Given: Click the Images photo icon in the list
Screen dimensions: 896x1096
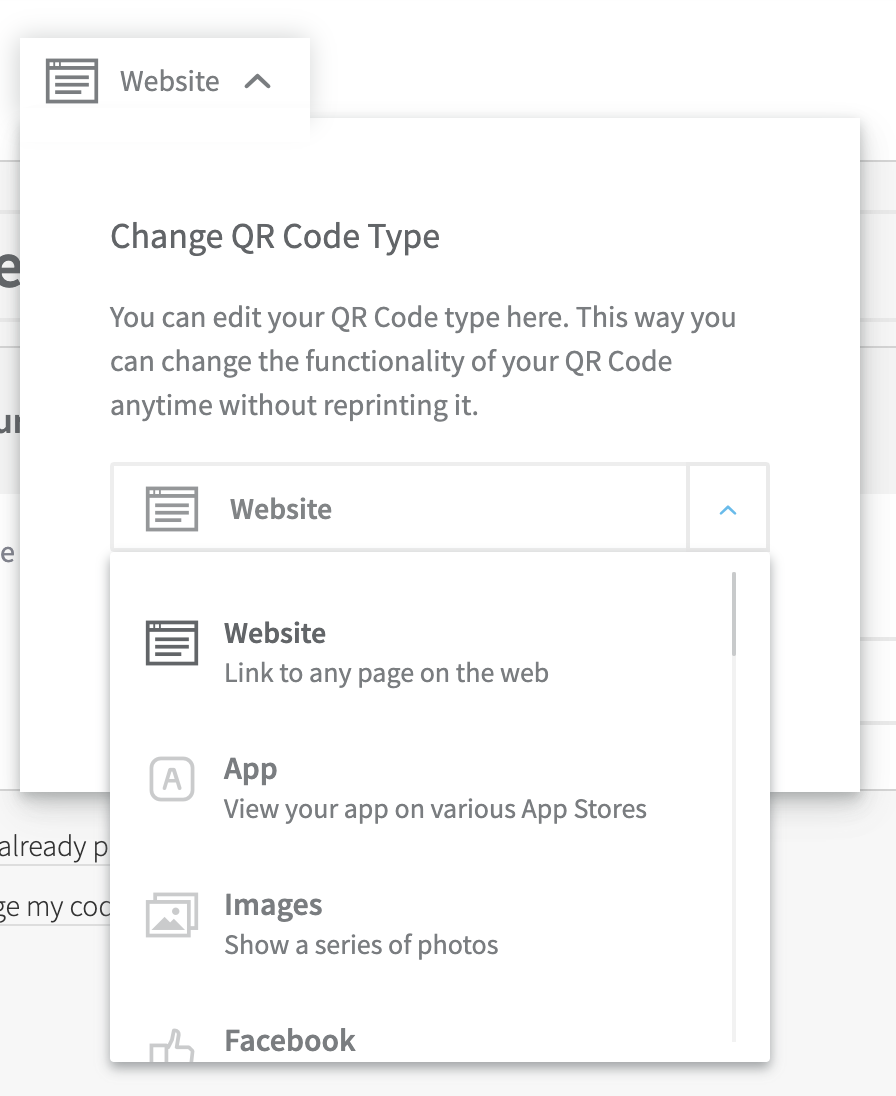Looking at the screenshot, I should [x=172, y=914].
